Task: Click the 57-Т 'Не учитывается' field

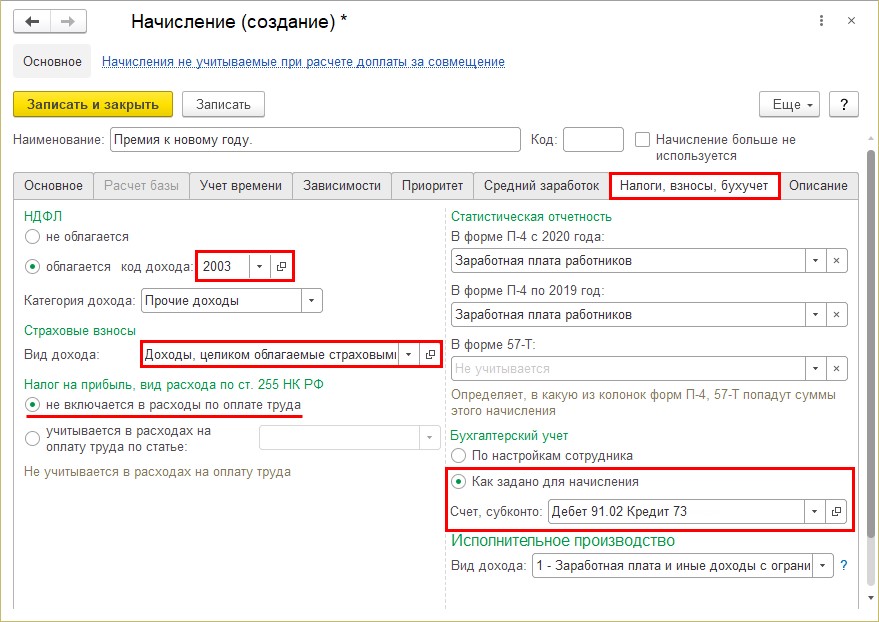Action: pos(628,368)
